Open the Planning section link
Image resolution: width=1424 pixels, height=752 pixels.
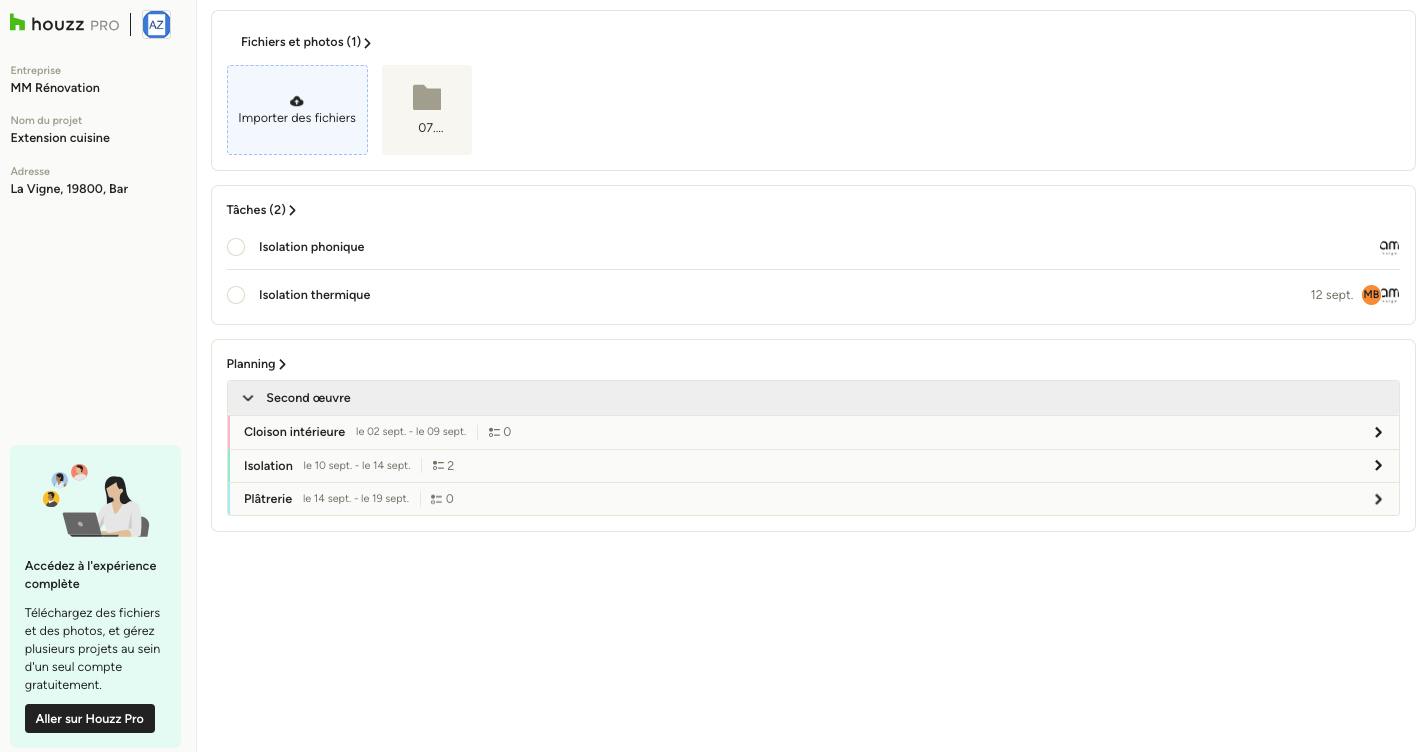256,364
